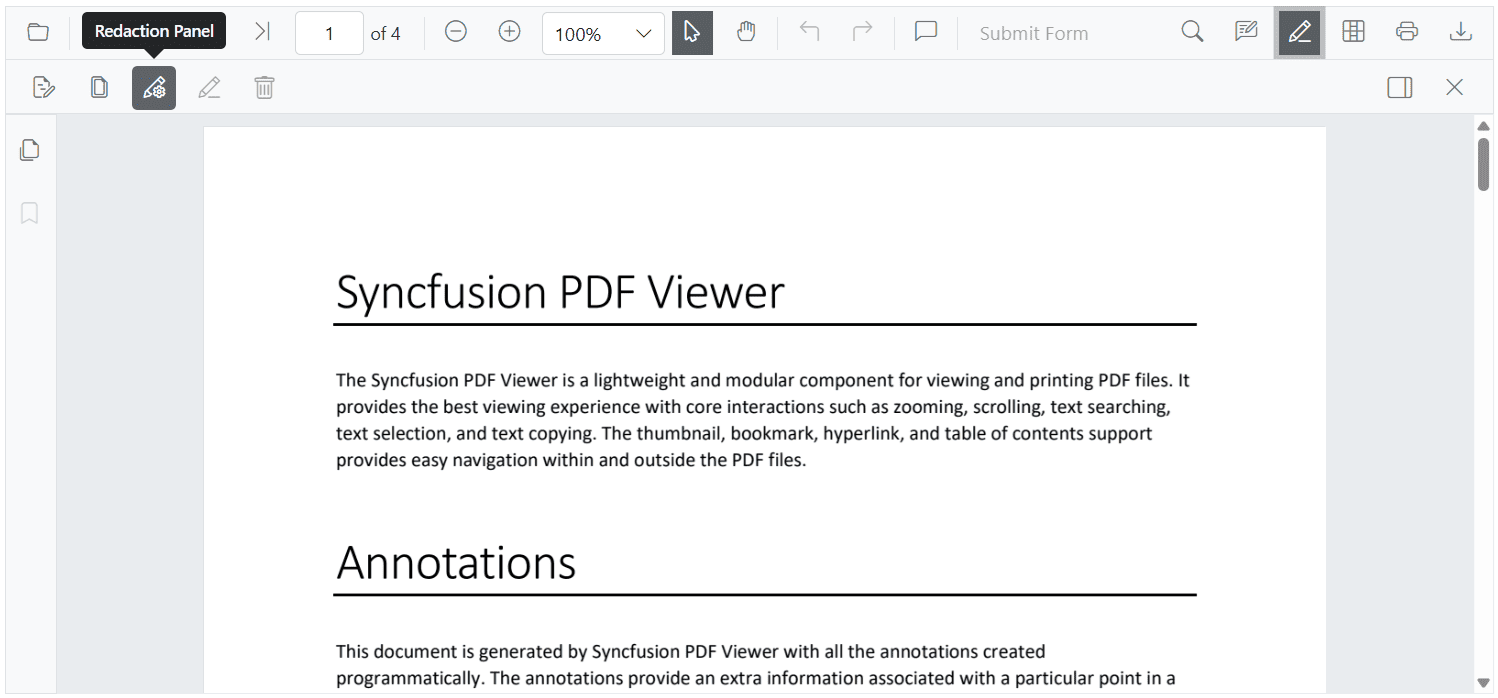This screenshot has height=698, width=1498.
Task: Redo the last action
Action: click(862, 32)
